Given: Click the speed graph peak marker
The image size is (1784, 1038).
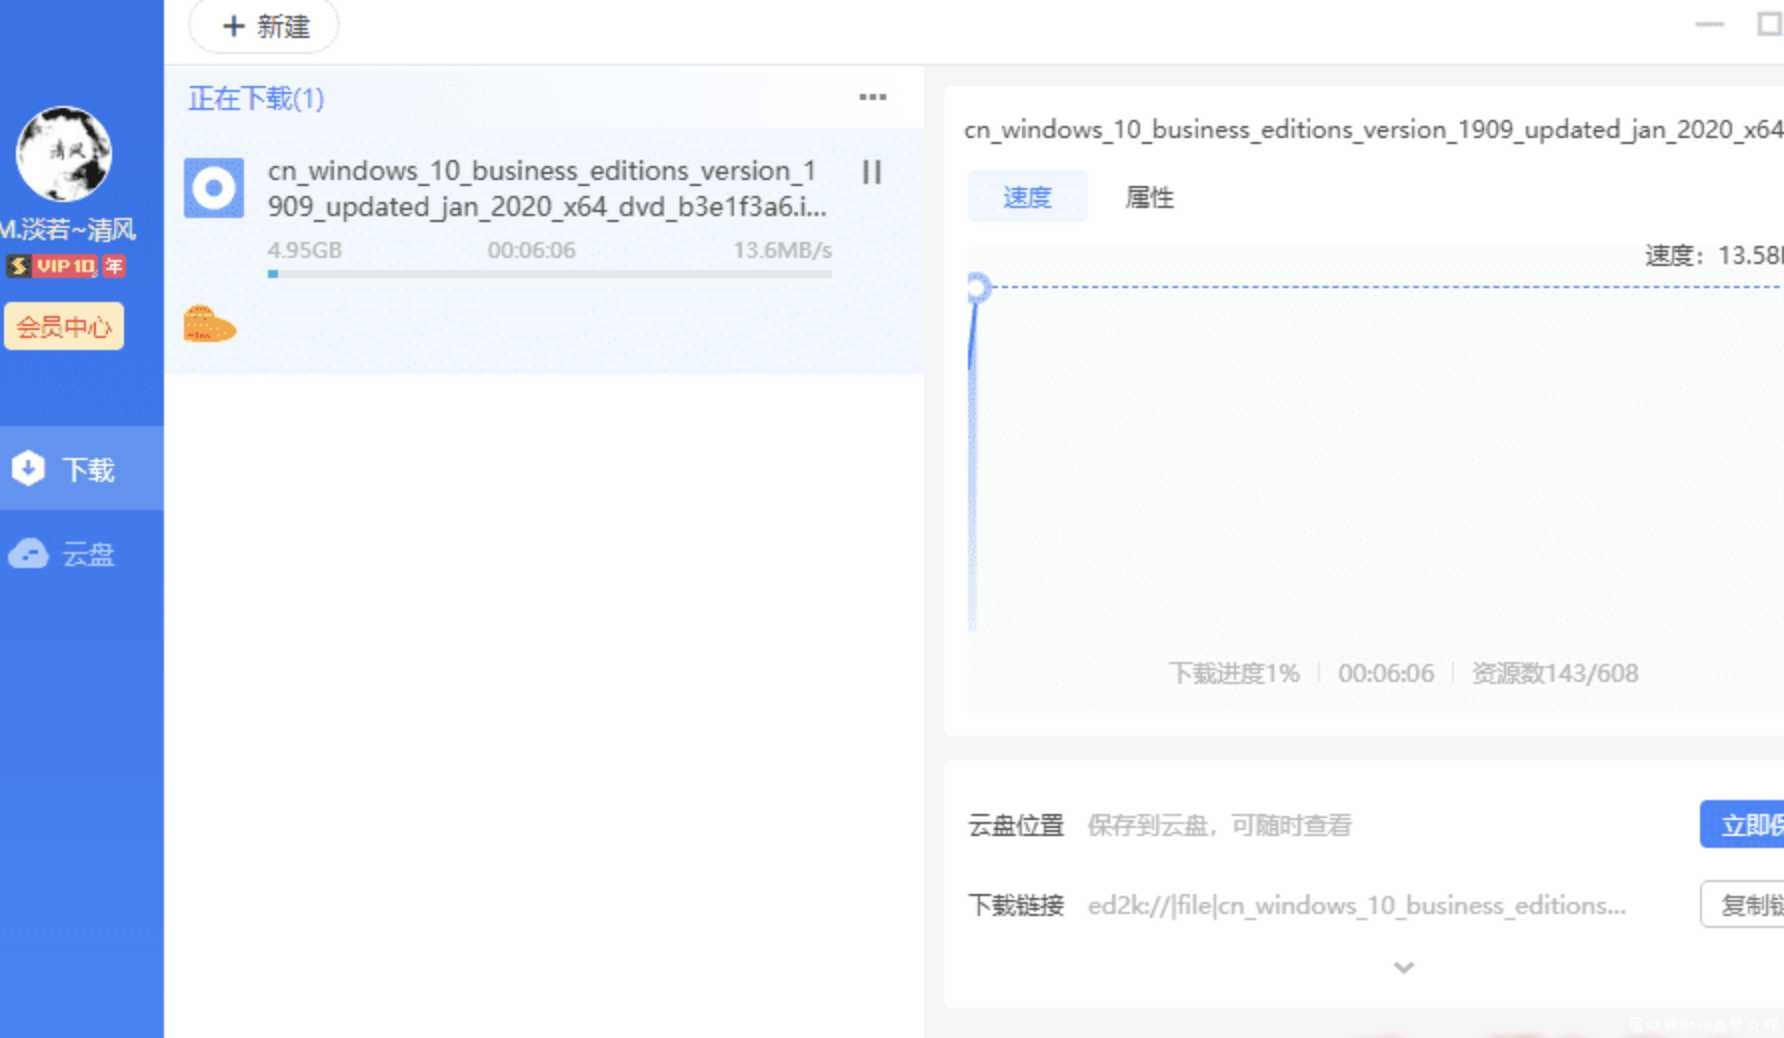Looking at the screenshot, I should coord(978,288).
